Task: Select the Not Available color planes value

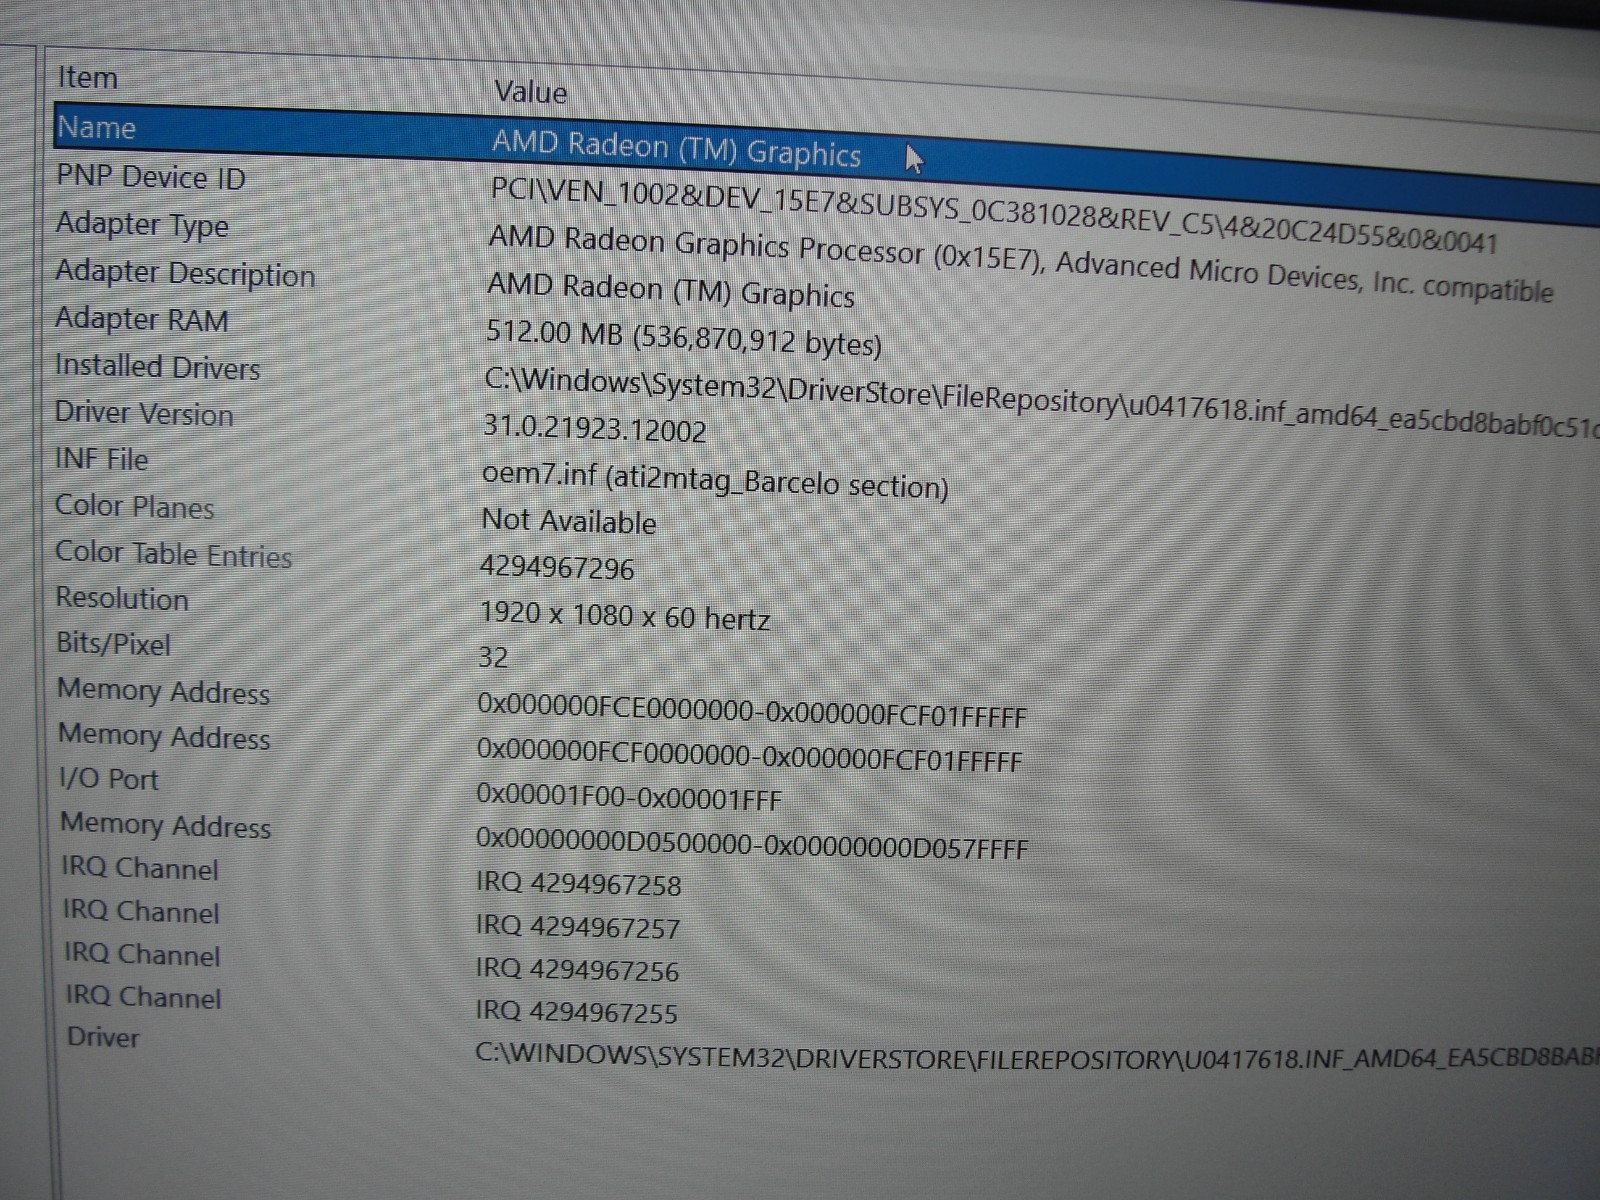Action: [x=569, y=521]
